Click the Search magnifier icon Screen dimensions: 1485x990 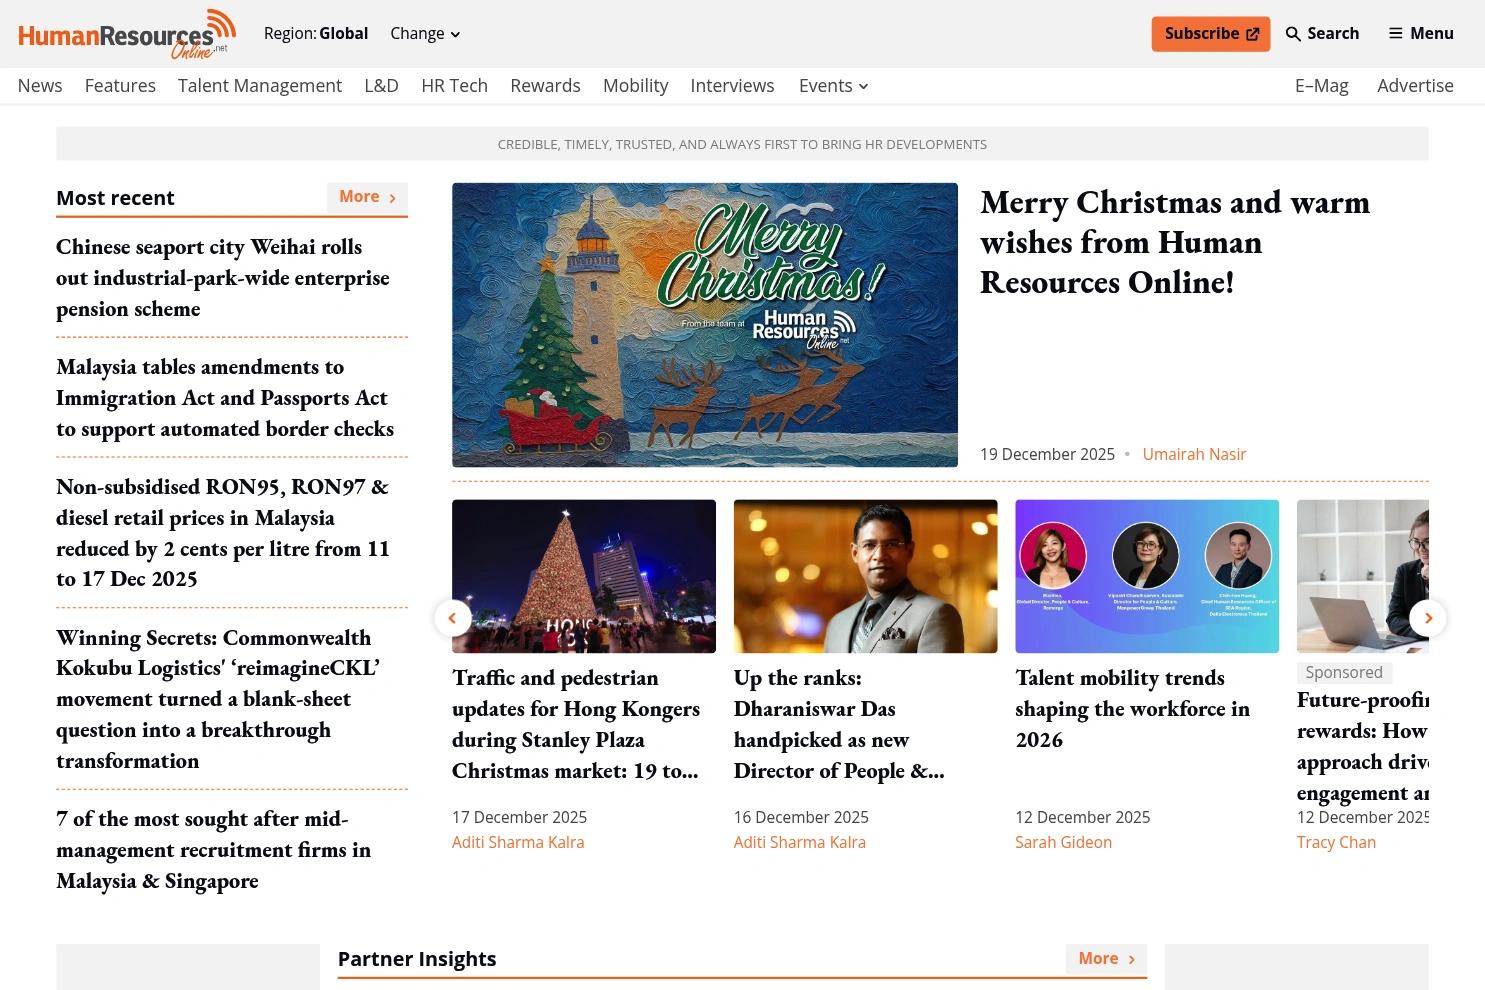pyautogui.click(x=1293, y=34)
